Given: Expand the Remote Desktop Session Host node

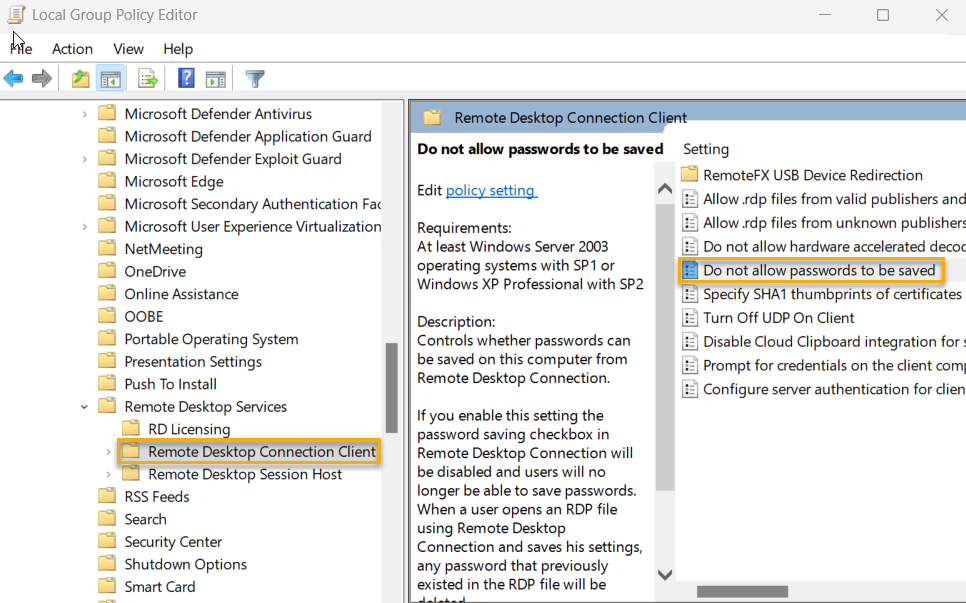Looking at the screenshot, I should (x=108, y=473).
